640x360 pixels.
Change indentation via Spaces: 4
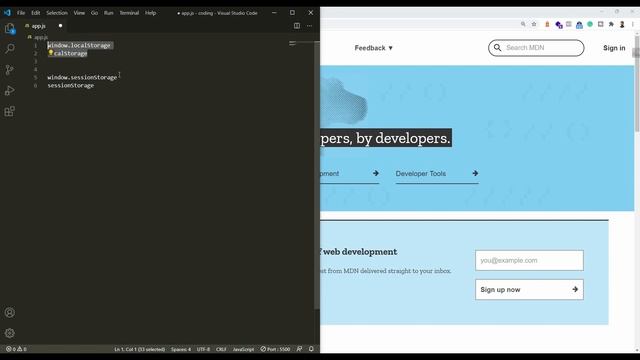point(181,349)
